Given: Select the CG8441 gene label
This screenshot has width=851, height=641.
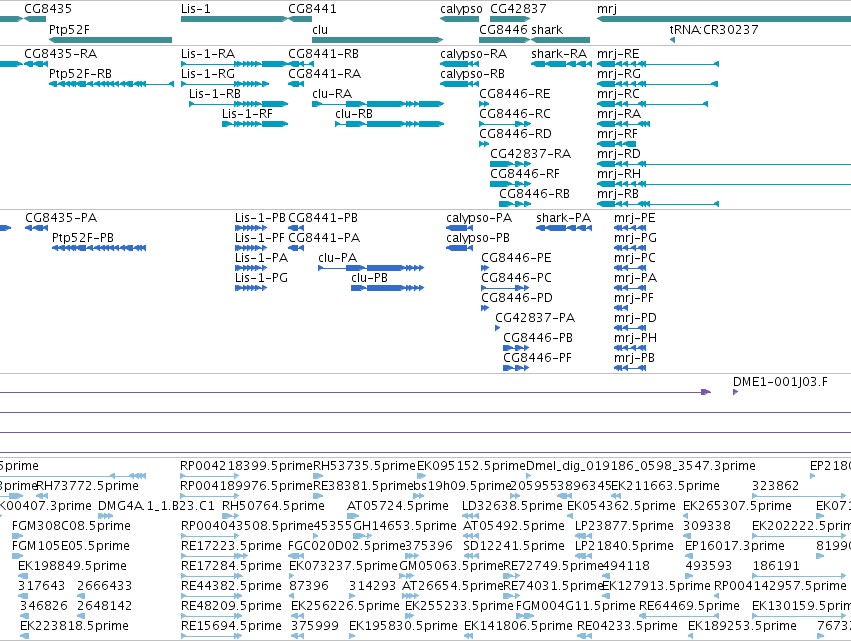Looking at the screenshot, I should [x=312, y=9].
